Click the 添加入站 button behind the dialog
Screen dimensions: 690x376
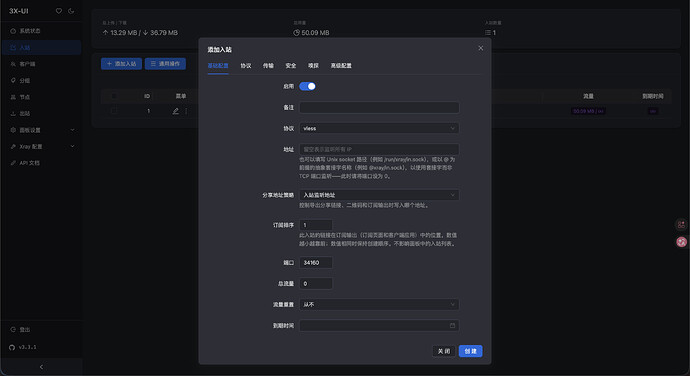tap(121, 64)
